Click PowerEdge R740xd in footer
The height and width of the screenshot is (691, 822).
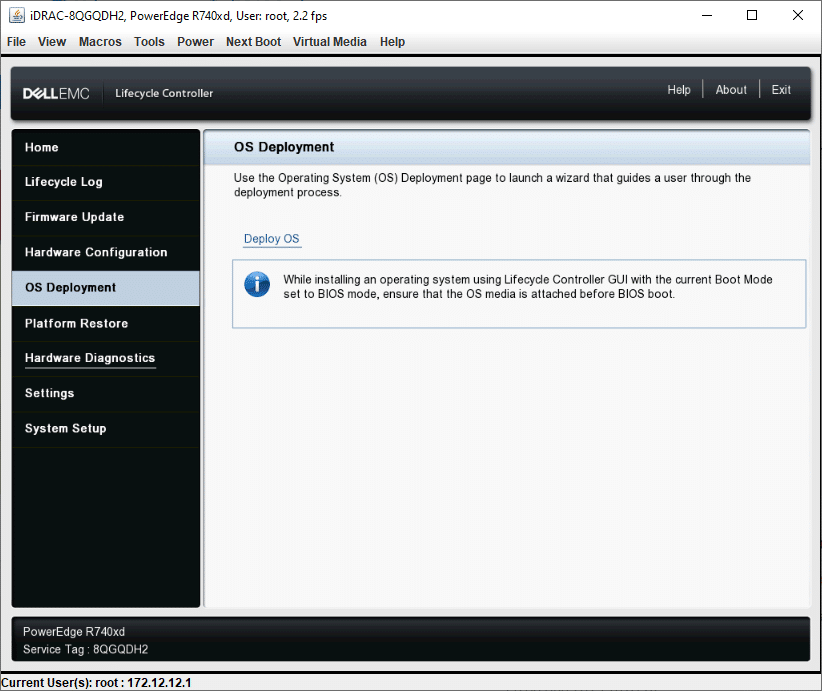click(x=74, y=632)
